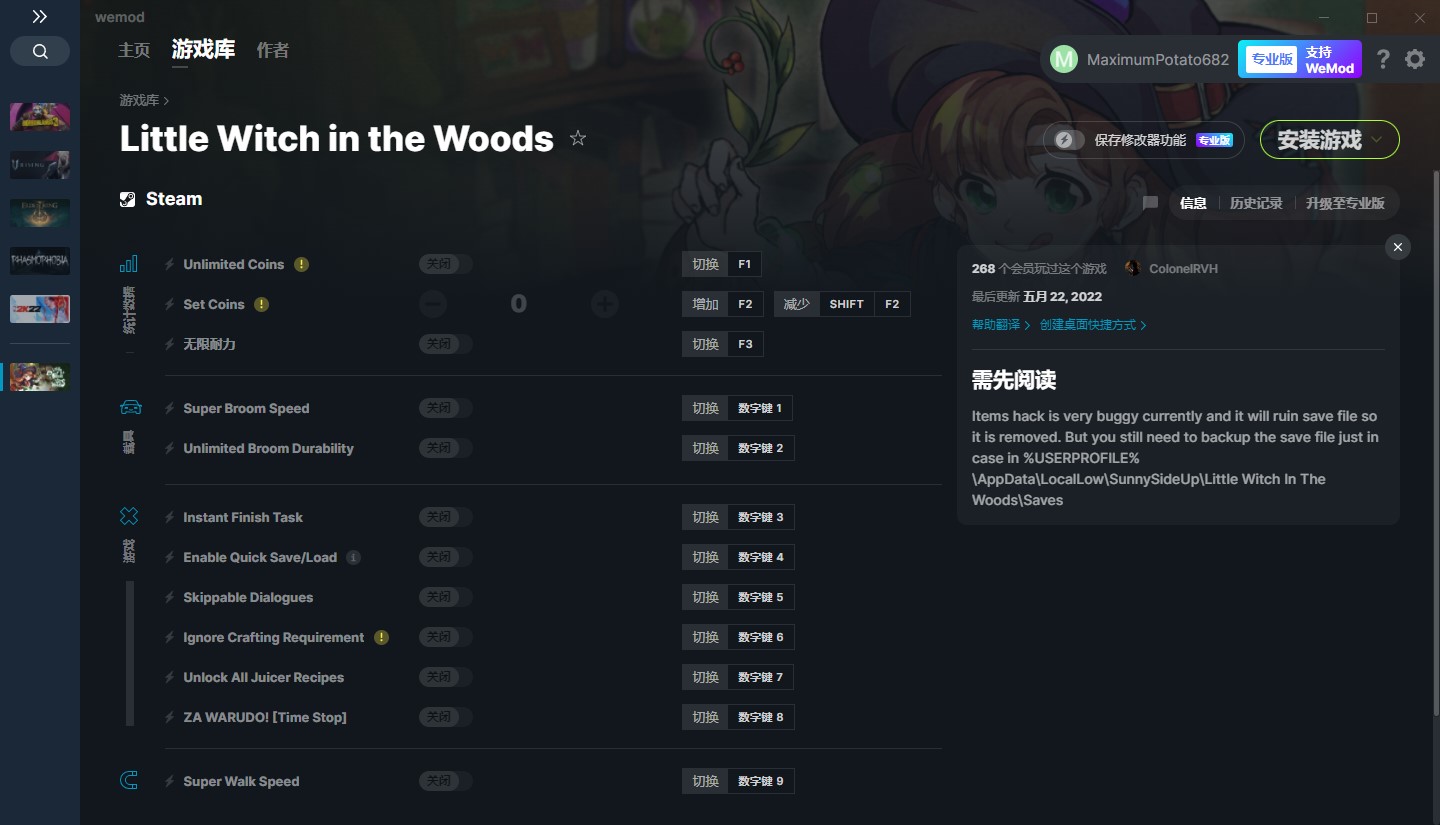Click 创建桌面快捷方式 link
The height and width of the screenshot is (825, 1440).
tap(1093, 325)
